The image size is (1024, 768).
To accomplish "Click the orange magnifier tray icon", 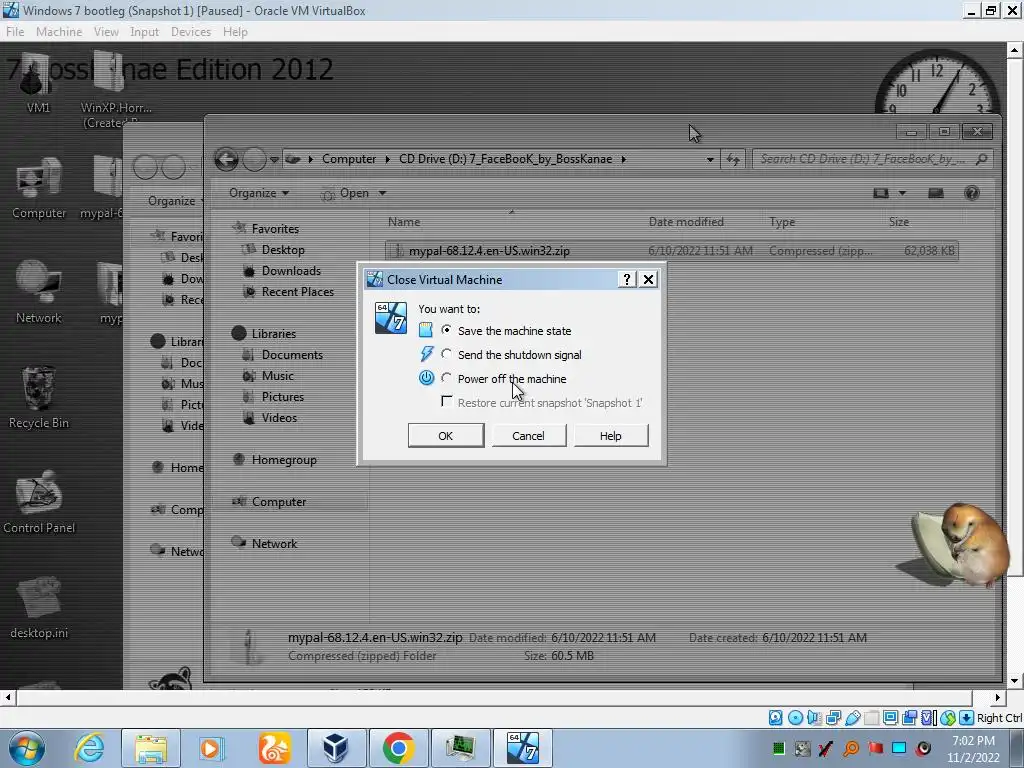I will (x=851, y=748).
